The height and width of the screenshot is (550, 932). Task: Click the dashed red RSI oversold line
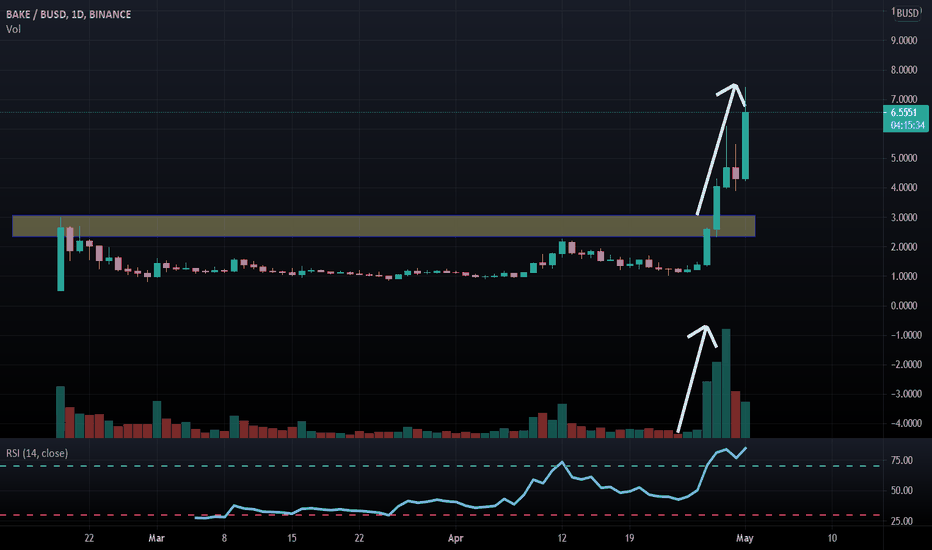[440, 515]
